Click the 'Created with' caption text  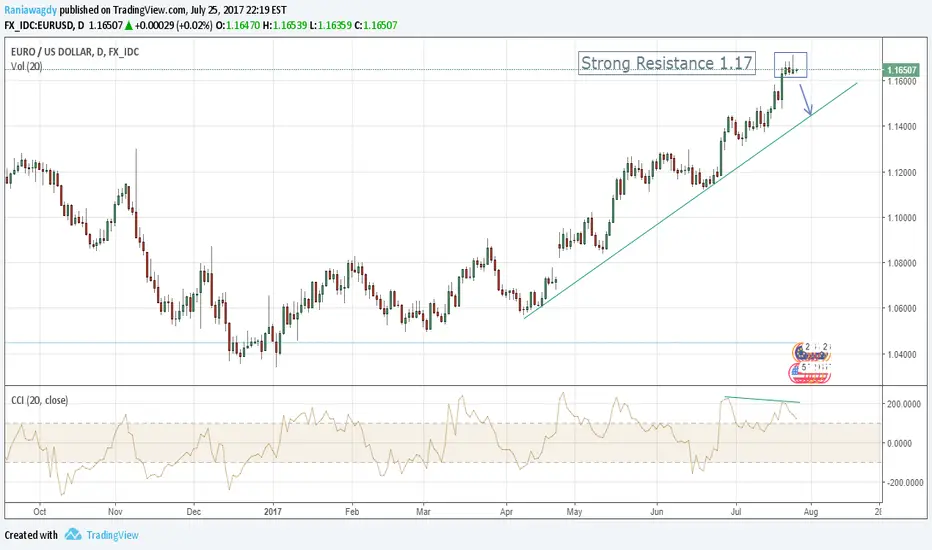click(31, 535)
